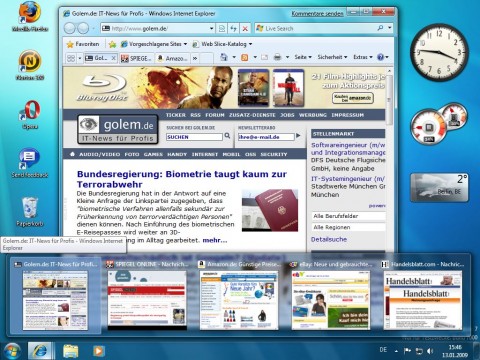Open the blue Help question mark icon
Image resolution: width=480 pixels, height=360 pixels.
pyautogui.click(x=380, y=57)
